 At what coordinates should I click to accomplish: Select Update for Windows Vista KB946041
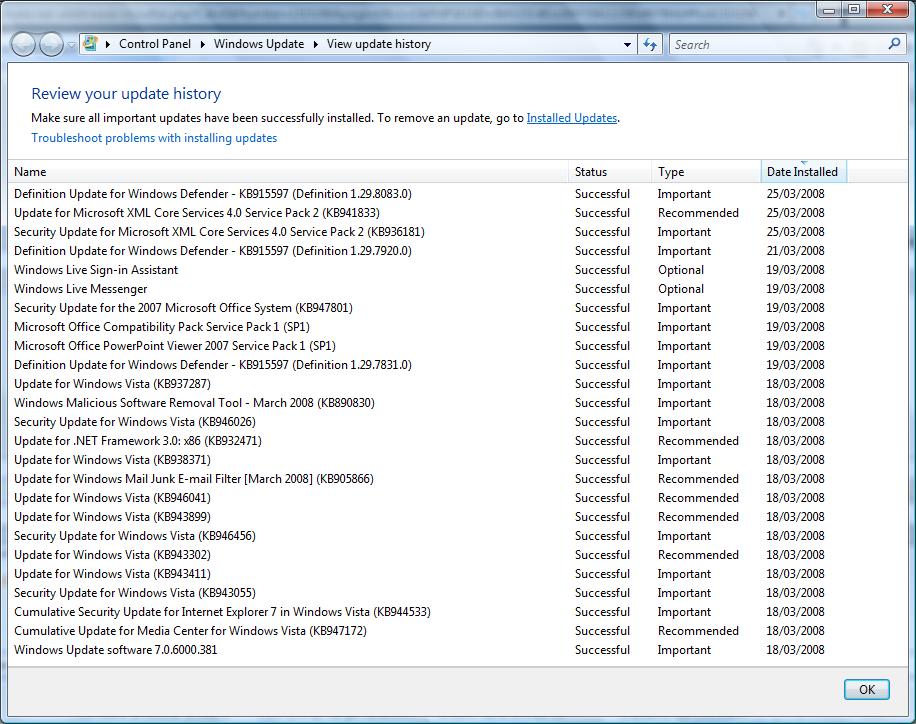tap(112, 498)
